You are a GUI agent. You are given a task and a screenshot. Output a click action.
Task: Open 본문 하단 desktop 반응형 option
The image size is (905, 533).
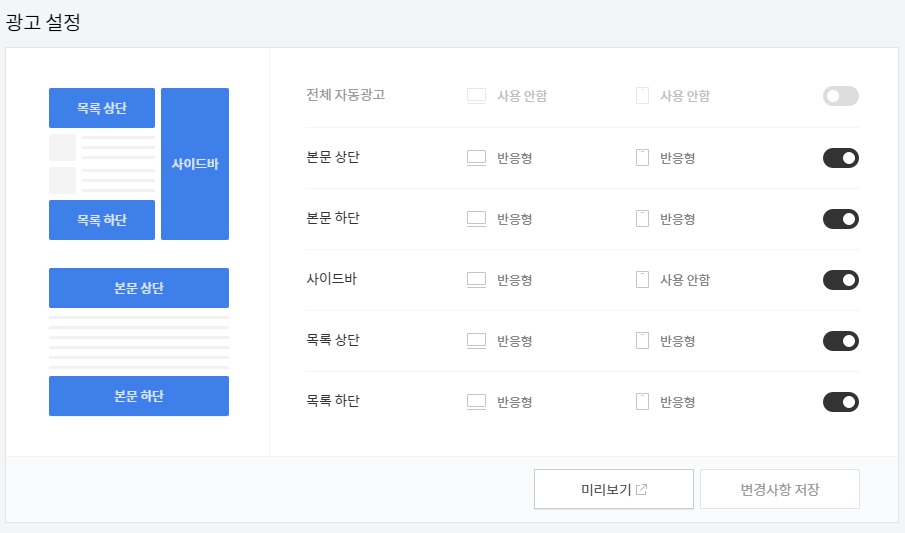pos(514,219)
